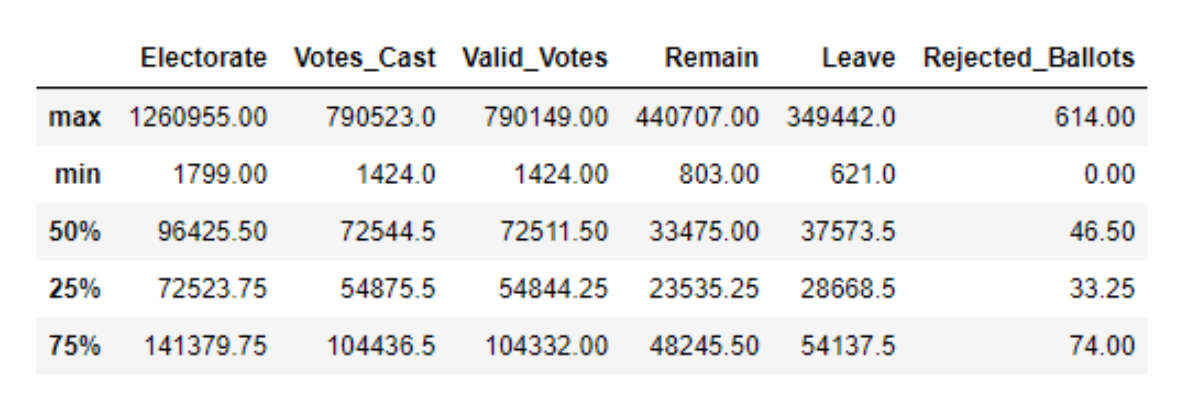Viewport: 1188px width, 406px height.
Task: Click median Votes_Cast value 72544.5
Action: (381, 232)
